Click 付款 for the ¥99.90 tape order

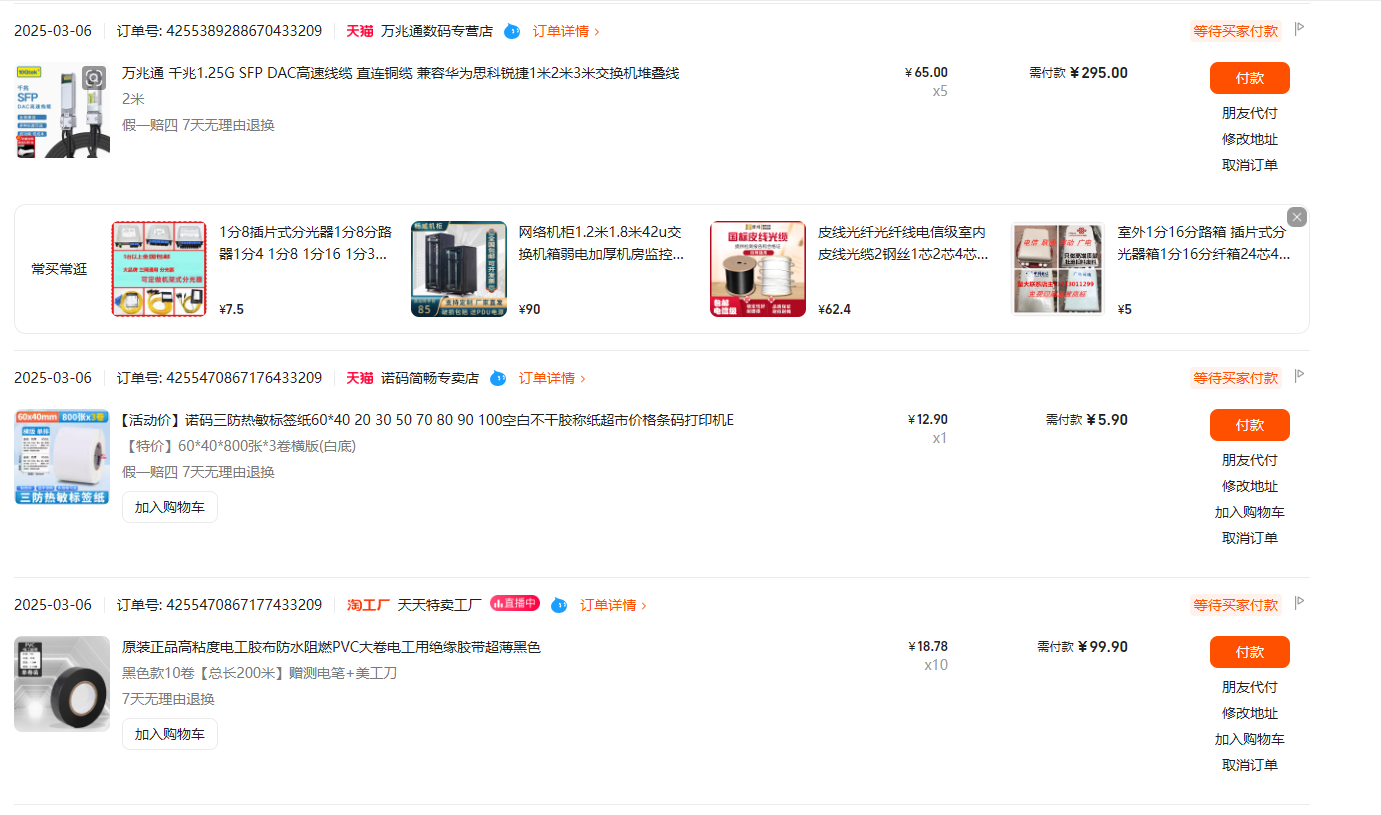(1249, 652)
